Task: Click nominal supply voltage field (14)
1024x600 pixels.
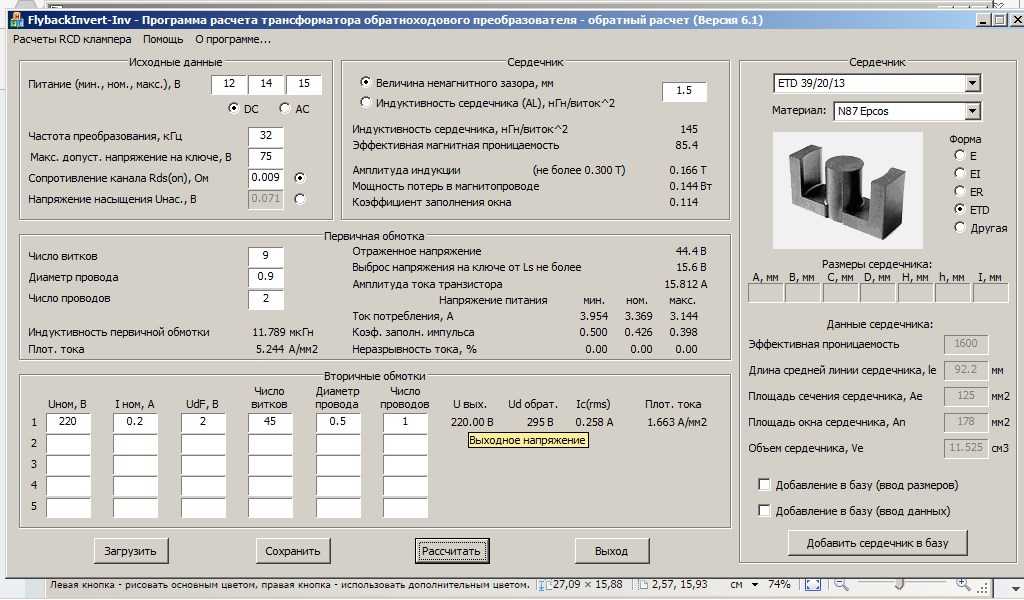Action: pyautogui.click(x=266, y=84)
